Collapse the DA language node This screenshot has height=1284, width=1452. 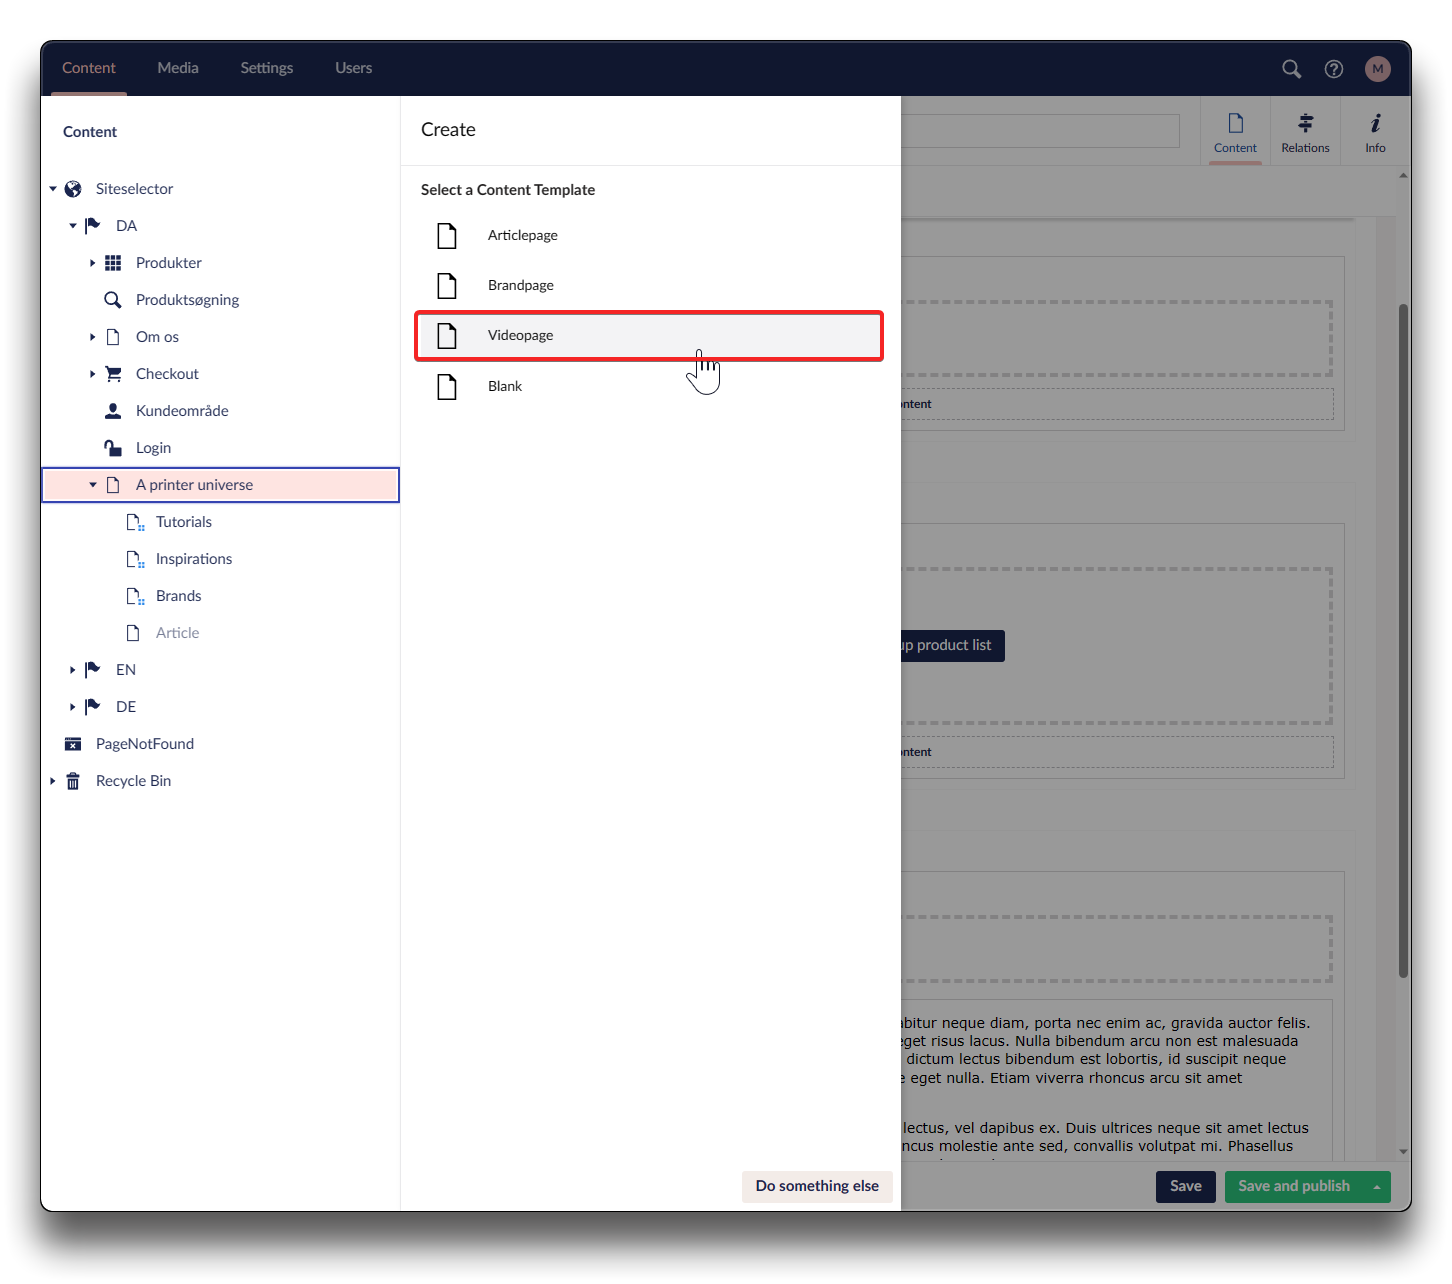72,226
